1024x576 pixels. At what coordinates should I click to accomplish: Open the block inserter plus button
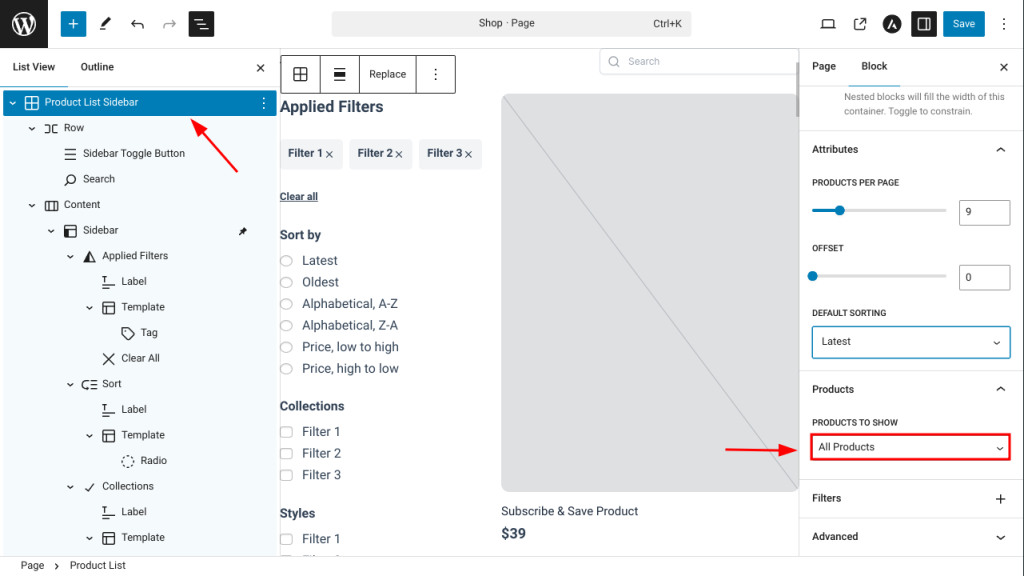click(73, 24)
